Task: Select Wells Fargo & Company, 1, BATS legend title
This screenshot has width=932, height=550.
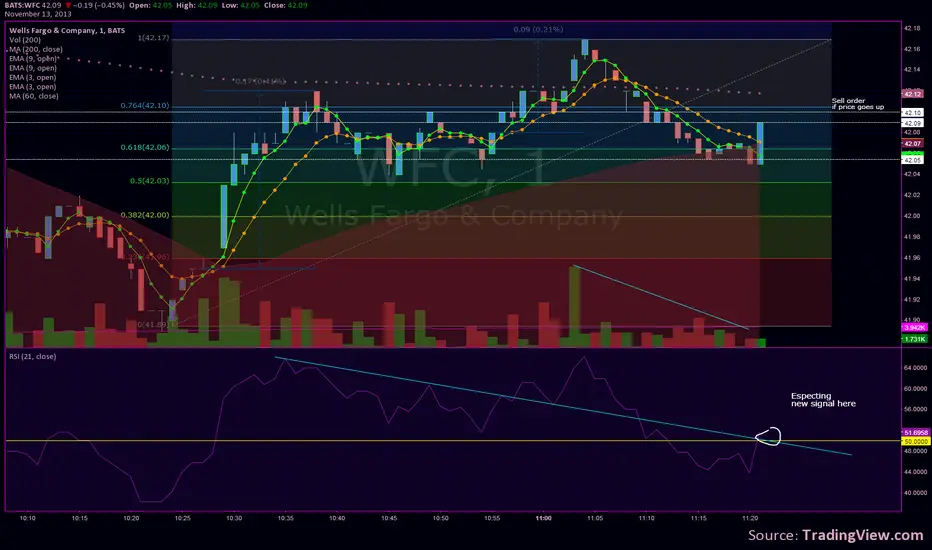Action: 67,30
